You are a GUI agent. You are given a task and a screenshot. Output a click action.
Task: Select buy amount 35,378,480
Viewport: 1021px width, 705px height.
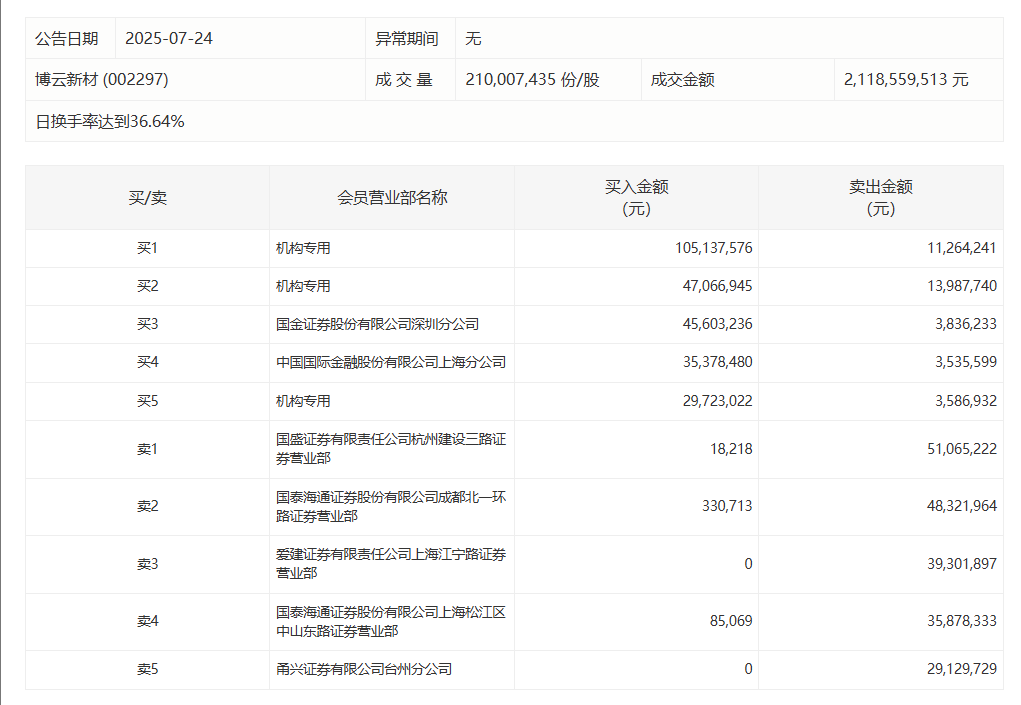click(717, 362)
